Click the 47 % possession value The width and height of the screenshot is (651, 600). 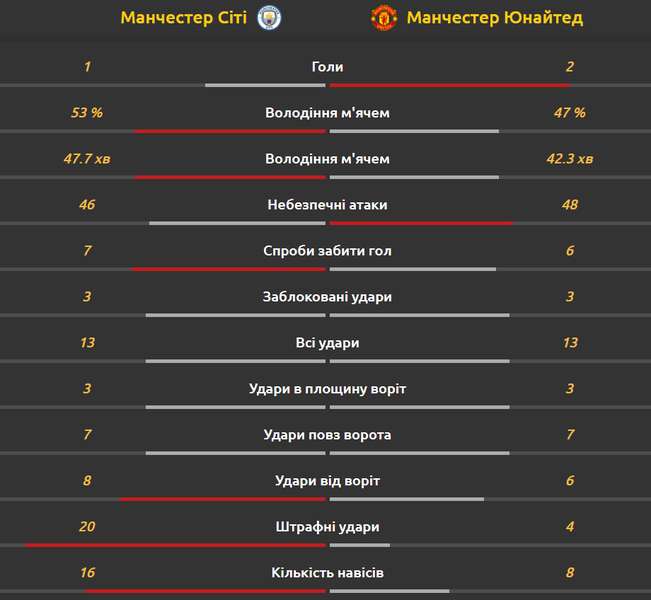coord(570,113)
